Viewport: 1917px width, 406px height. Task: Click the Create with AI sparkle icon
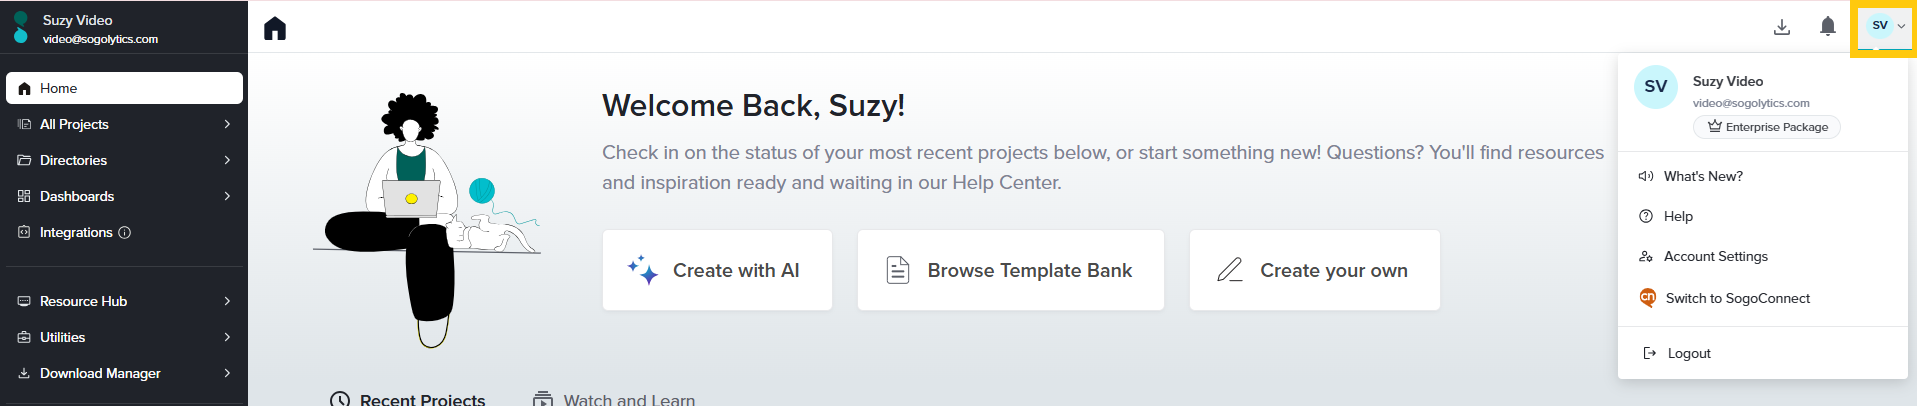tap(642, 270)
